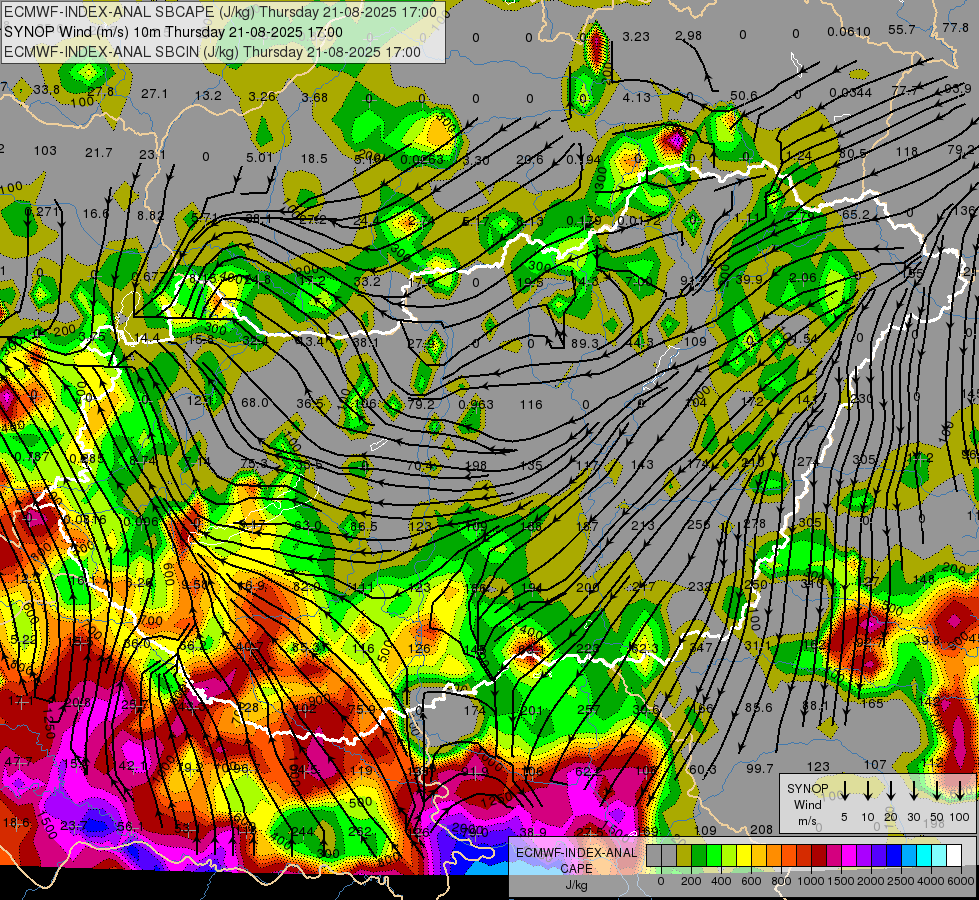Click the '2500' tick under the CAPE color bar

(x=901, y=881)
